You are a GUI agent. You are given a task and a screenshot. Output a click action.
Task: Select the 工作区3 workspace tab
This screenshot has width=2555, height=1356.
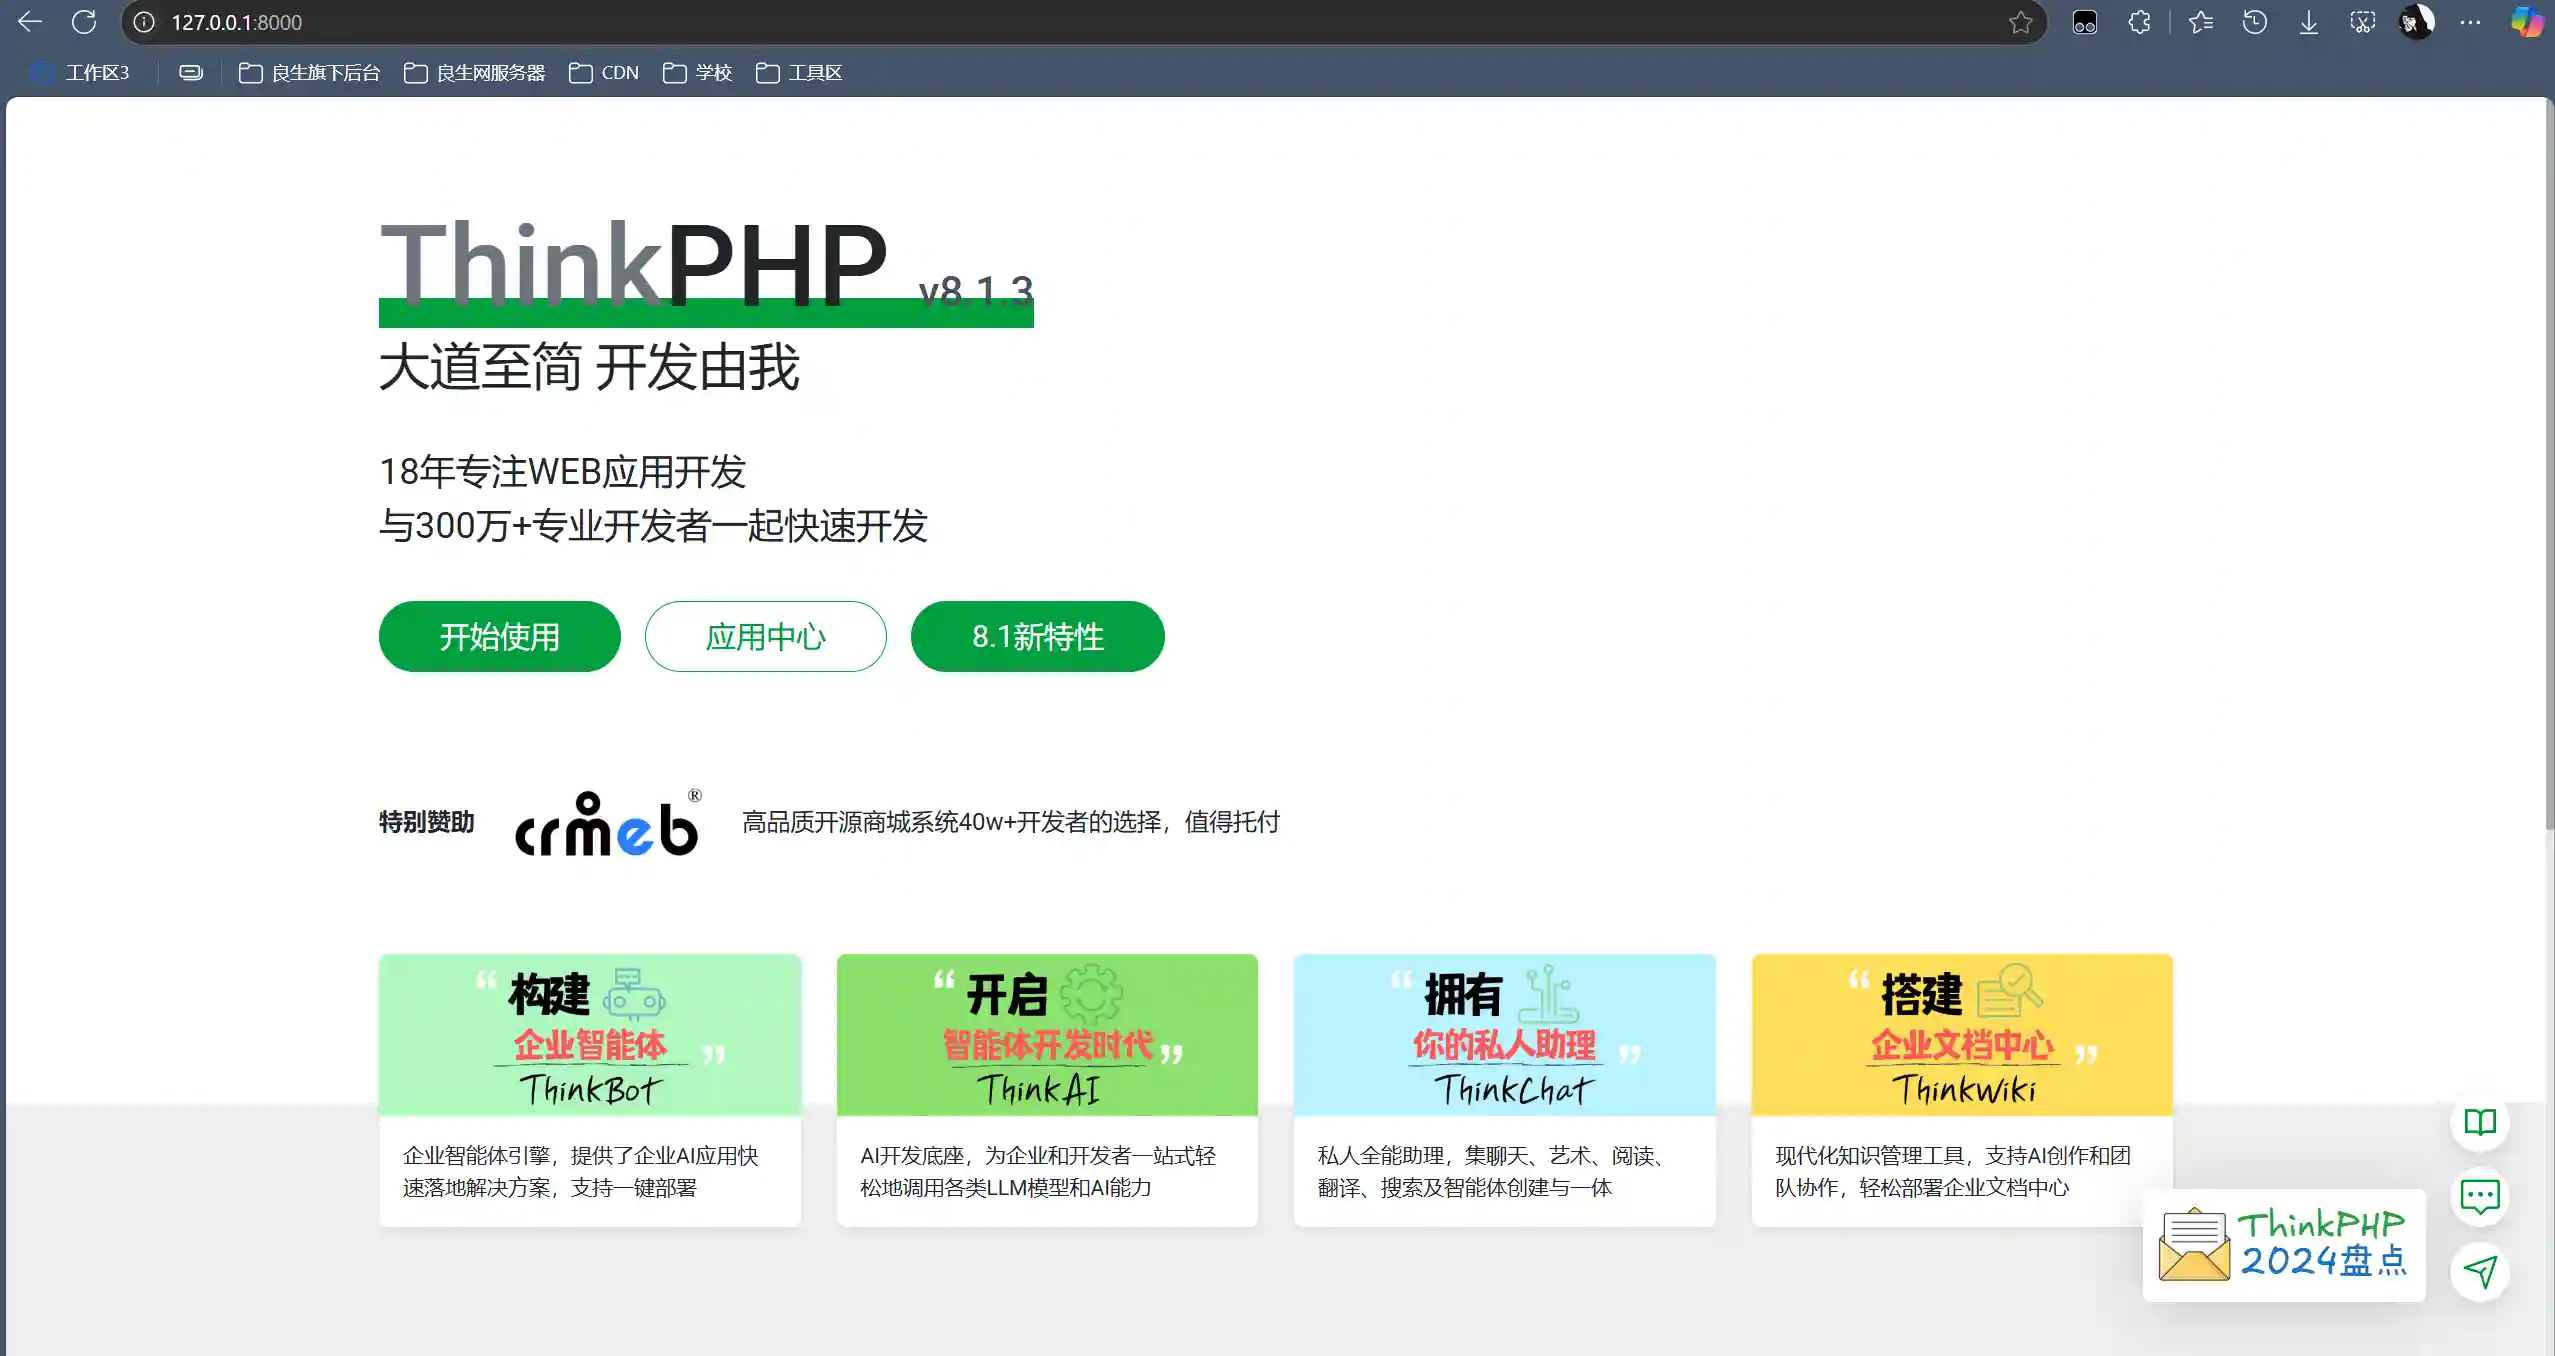(x=83, y=72)
